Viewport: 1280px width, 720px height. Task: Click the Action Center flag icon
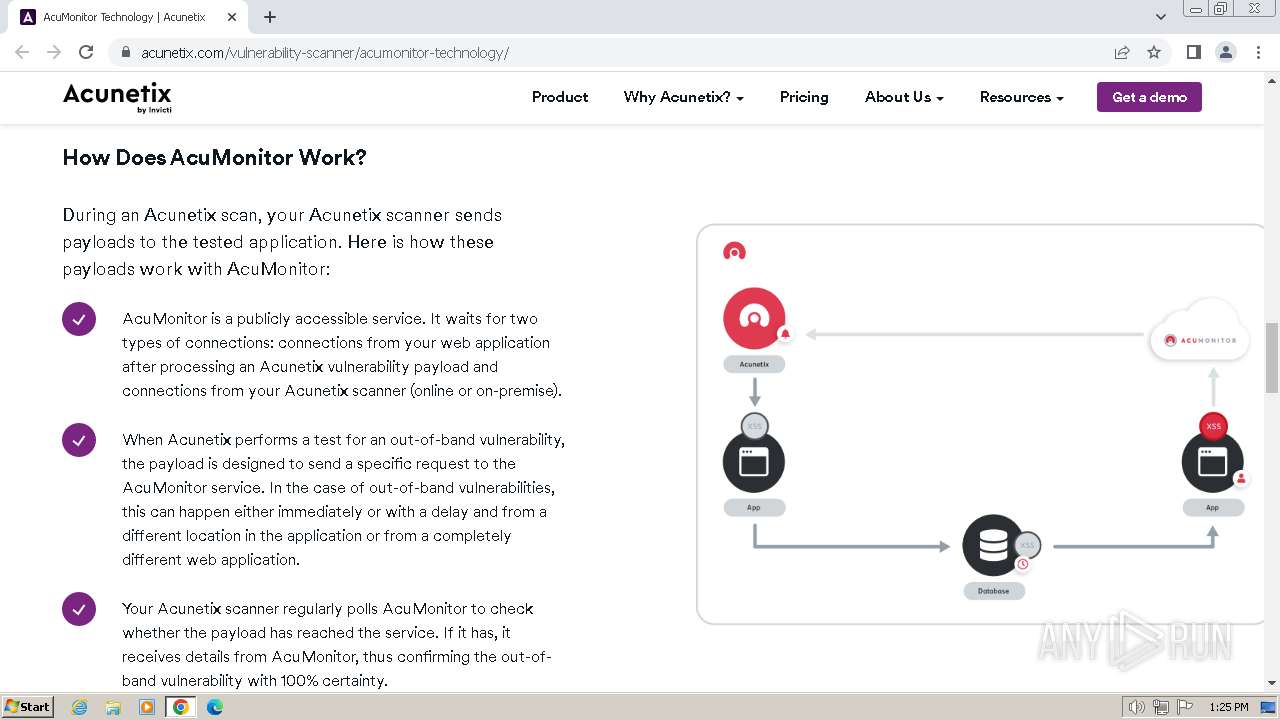1185,707
